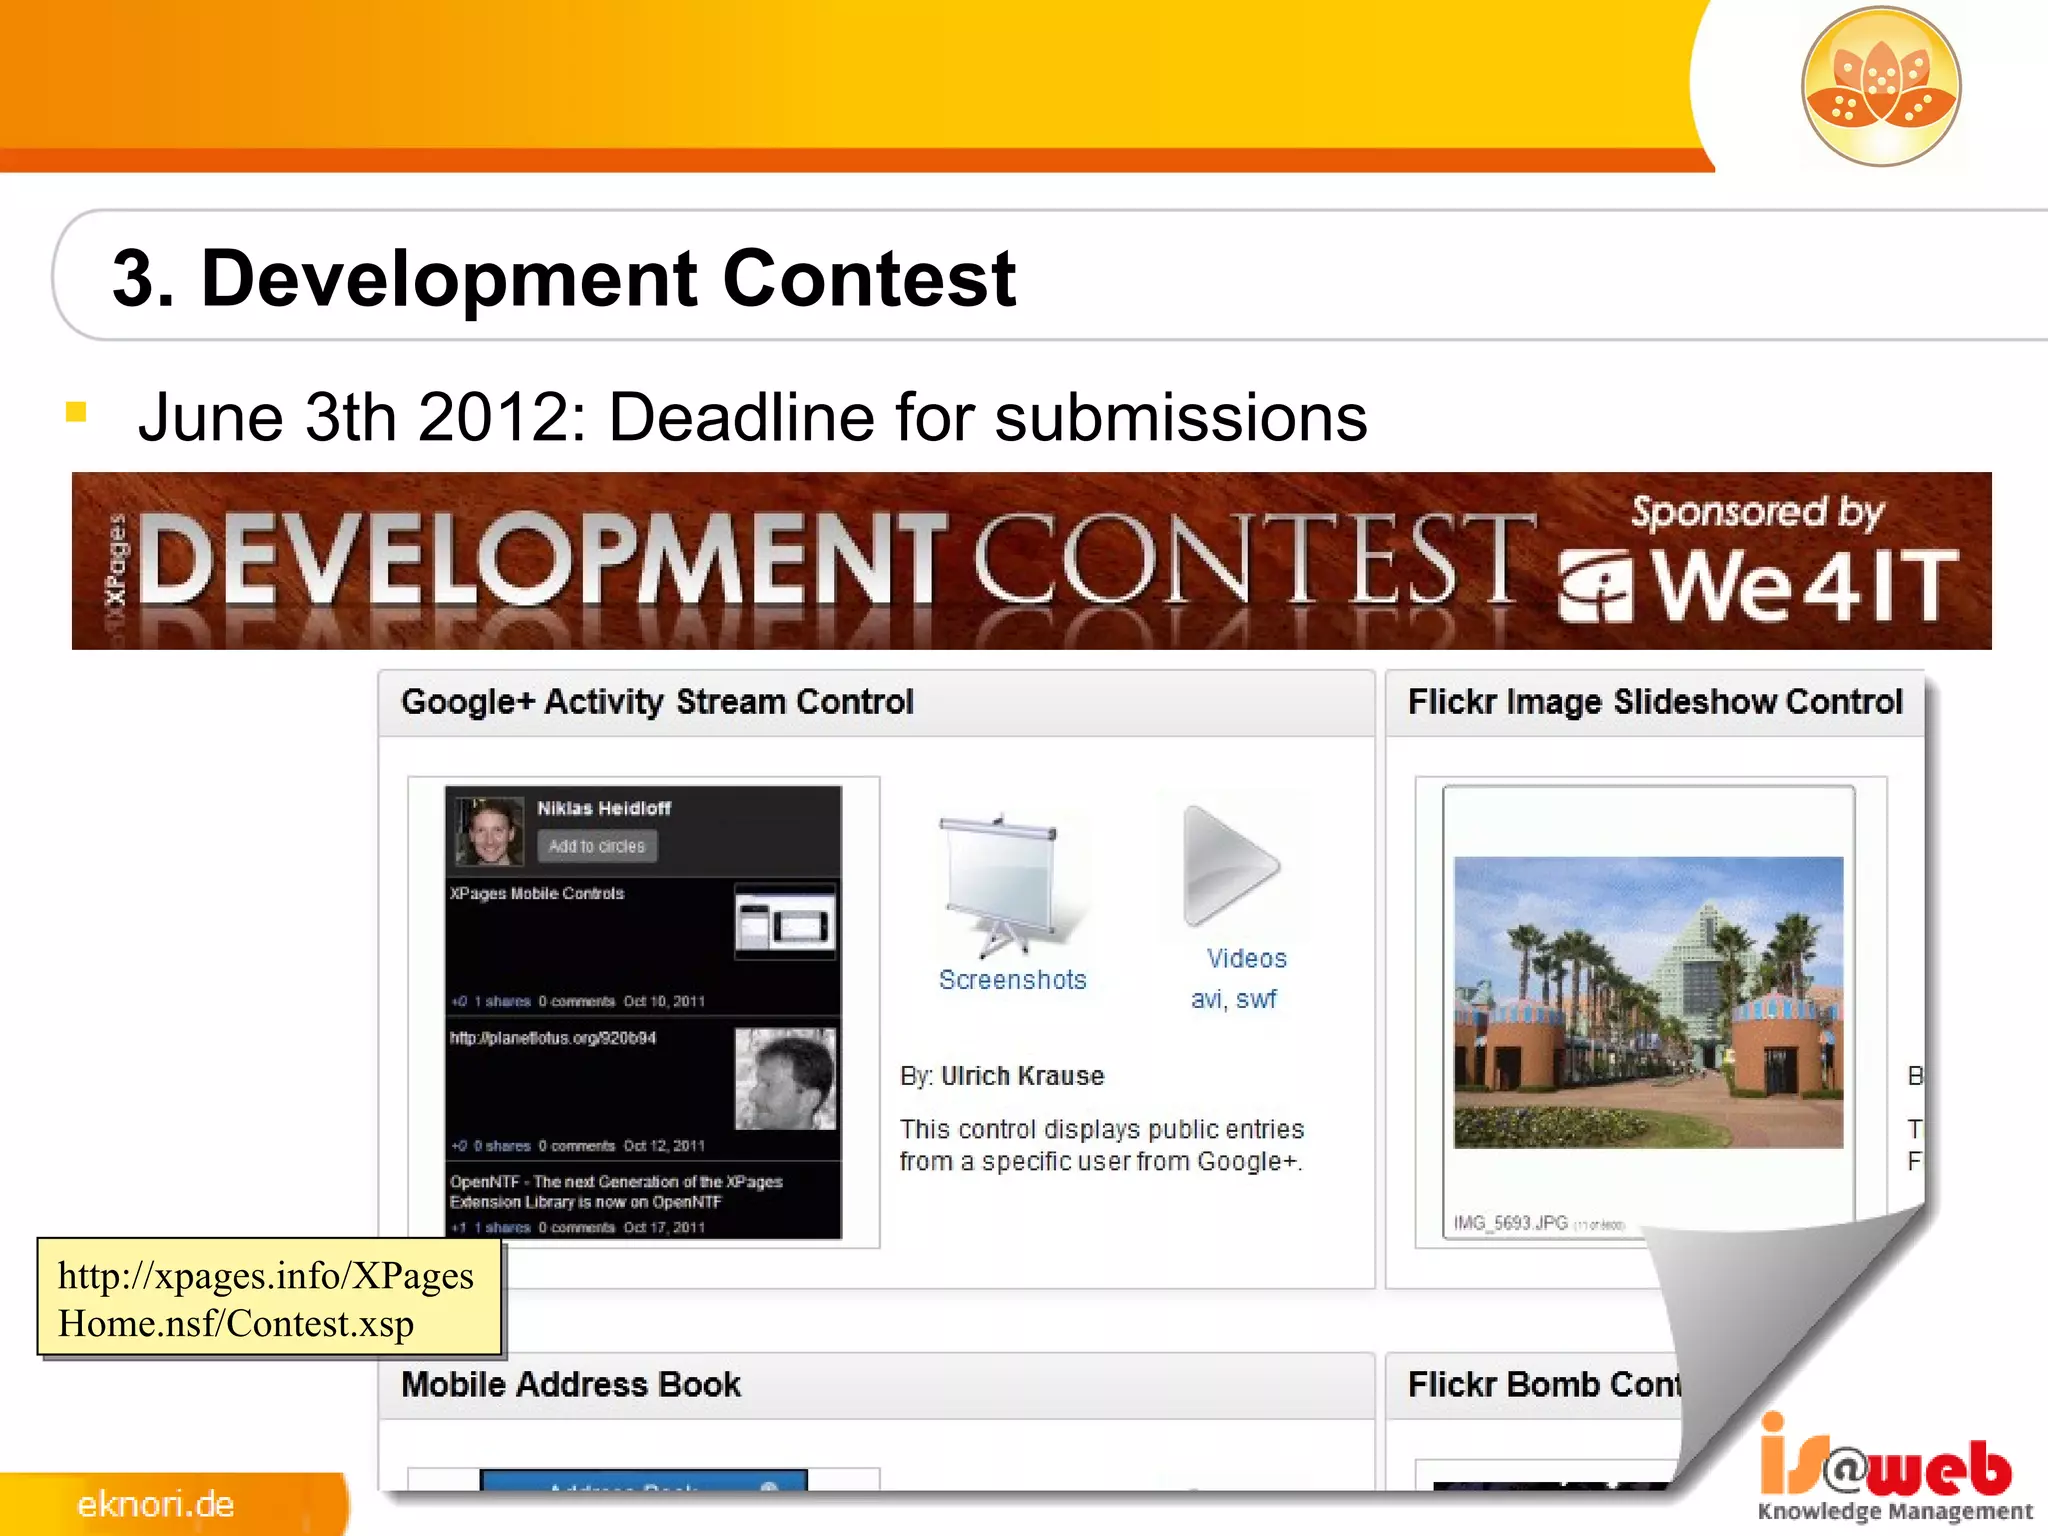Click the control description about Google+ entries

pos(1101,1145)
